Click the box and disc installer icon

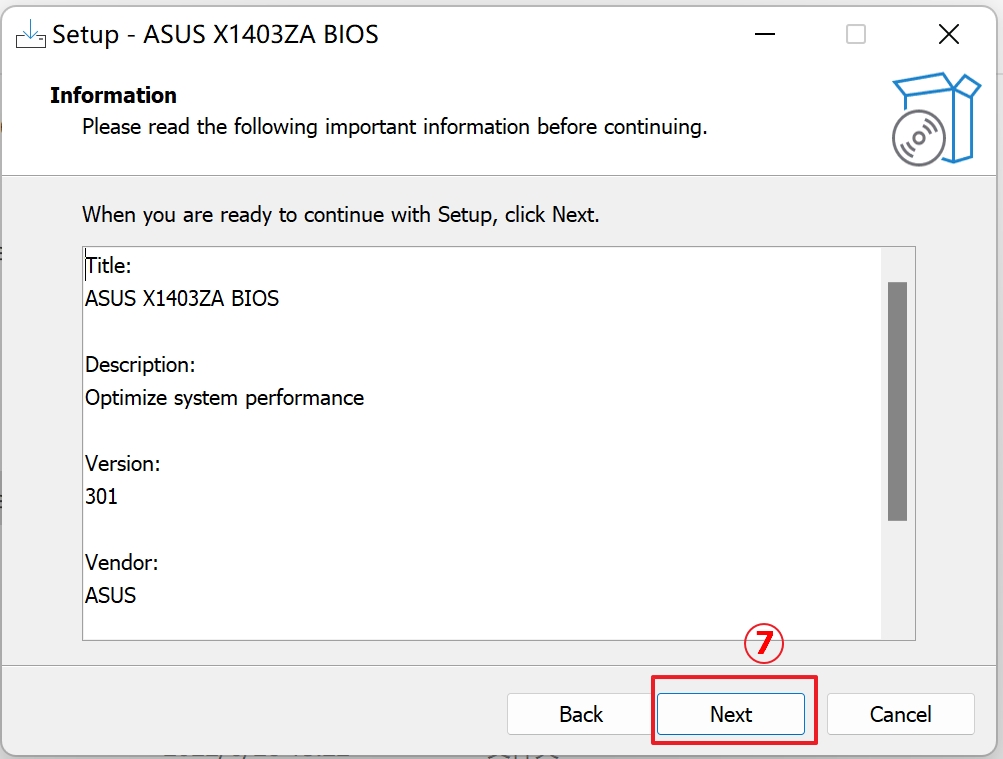pos(935,118)
